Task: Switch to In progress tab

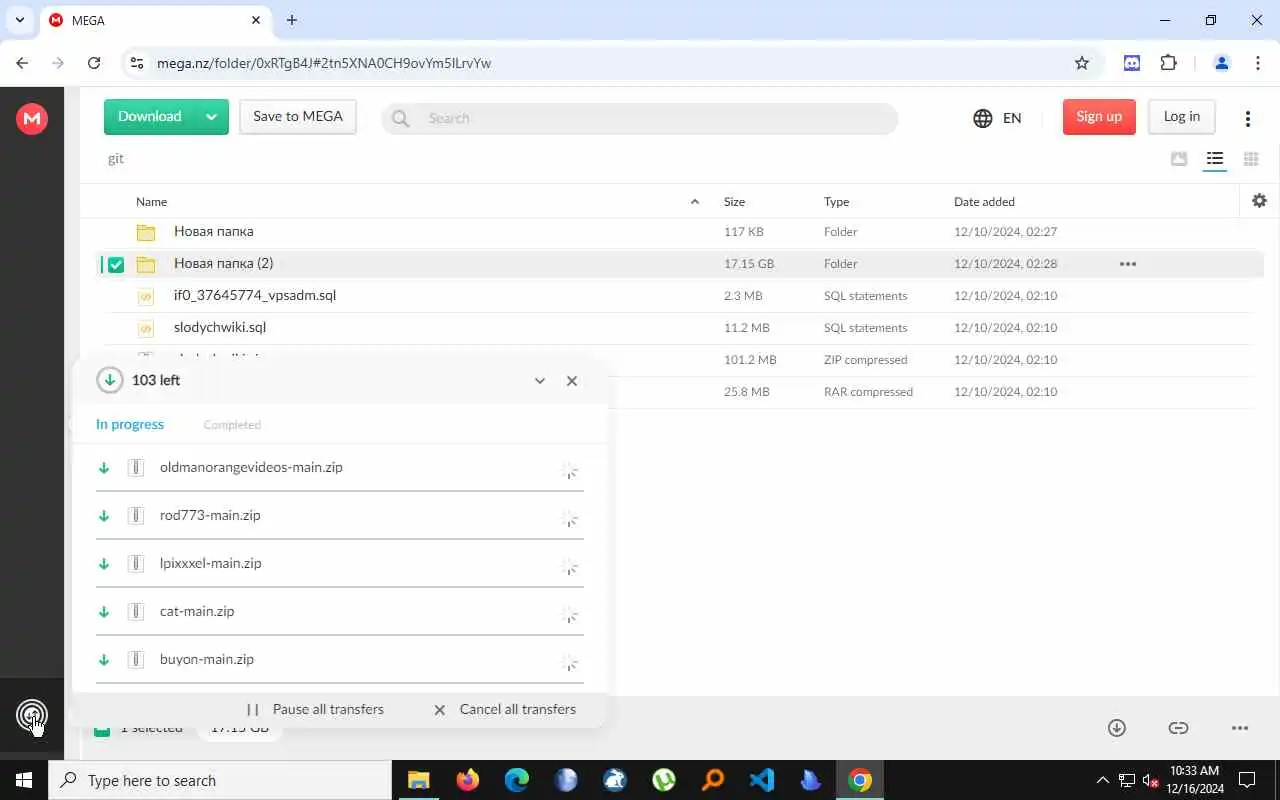Action: coord(130,424)
